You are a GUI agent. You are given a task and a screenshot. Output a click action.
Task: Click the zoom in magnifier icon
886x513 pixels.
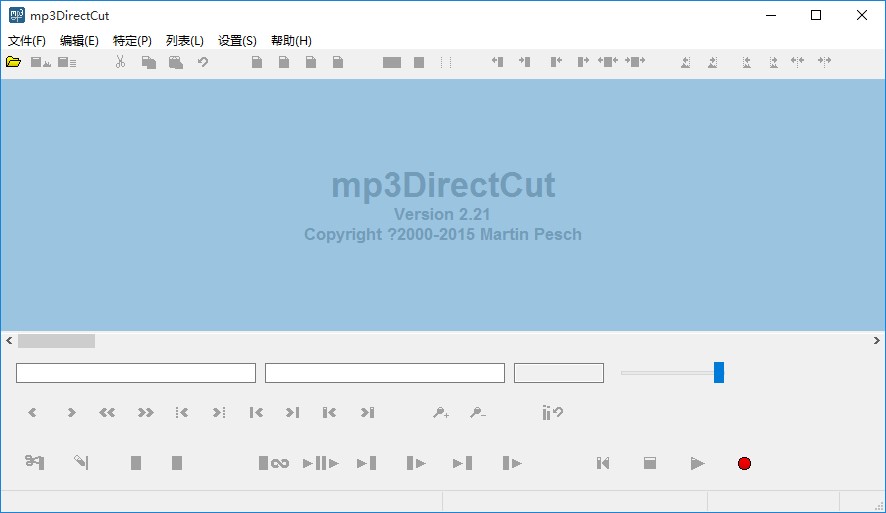tap(441, 412)
